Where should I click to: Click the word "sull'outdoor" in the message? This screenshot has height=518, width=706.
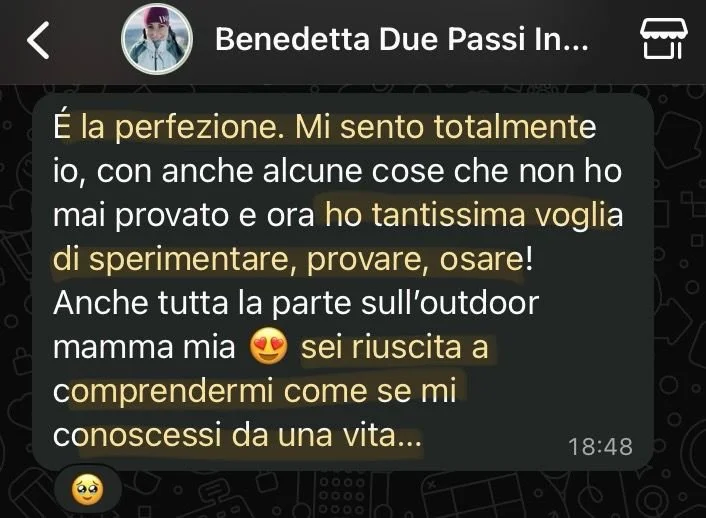click(450, 303)
